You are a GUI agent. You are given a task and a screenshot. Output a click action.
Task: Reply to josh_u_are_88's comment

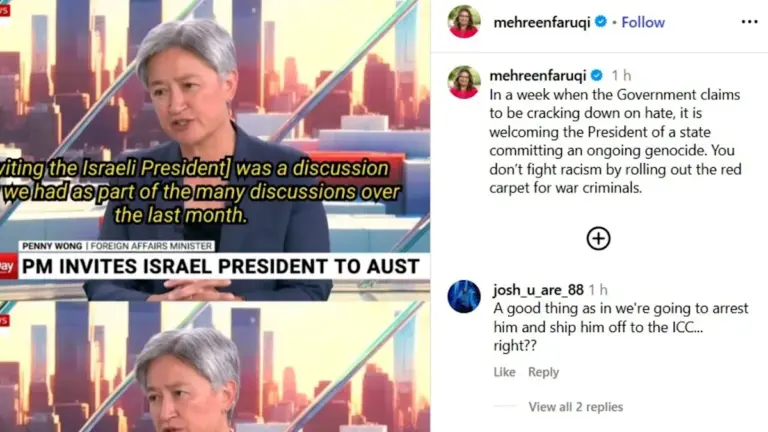[543, 372]
